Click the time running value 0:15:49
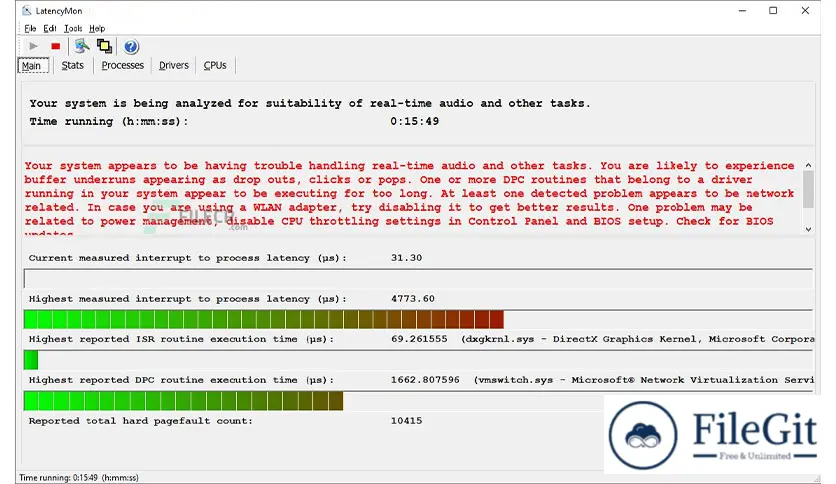 pos(414,122)
